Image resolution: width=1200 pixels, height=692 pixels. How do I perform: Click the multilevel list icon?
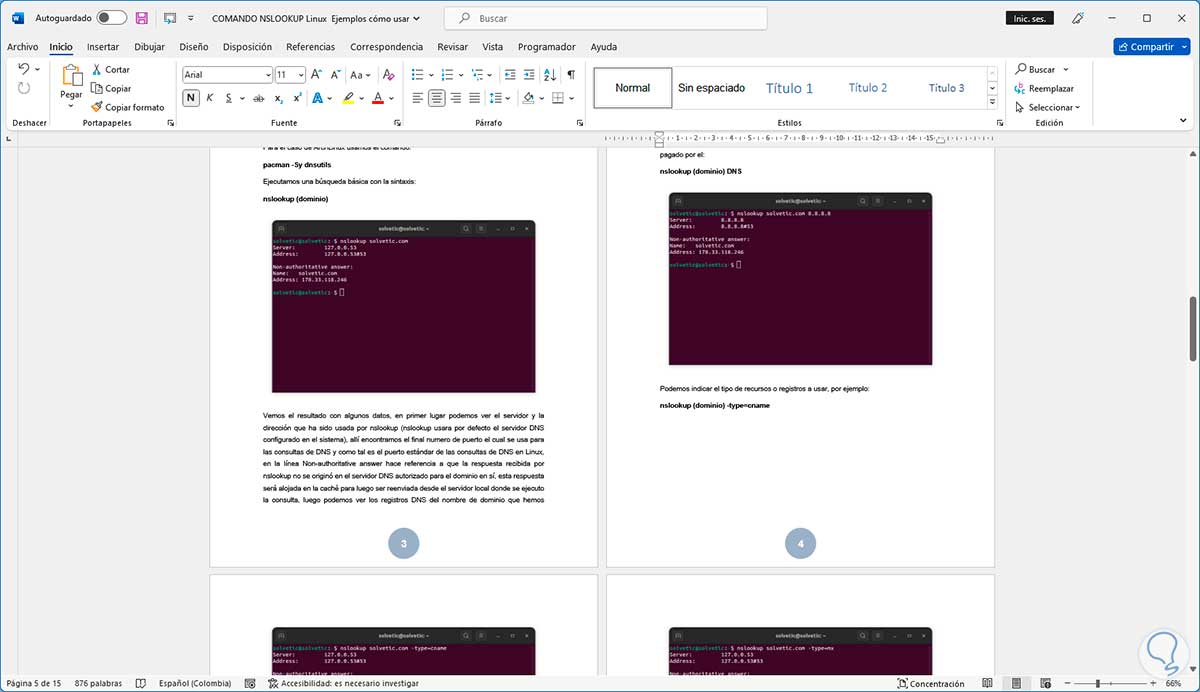(478, 74)
